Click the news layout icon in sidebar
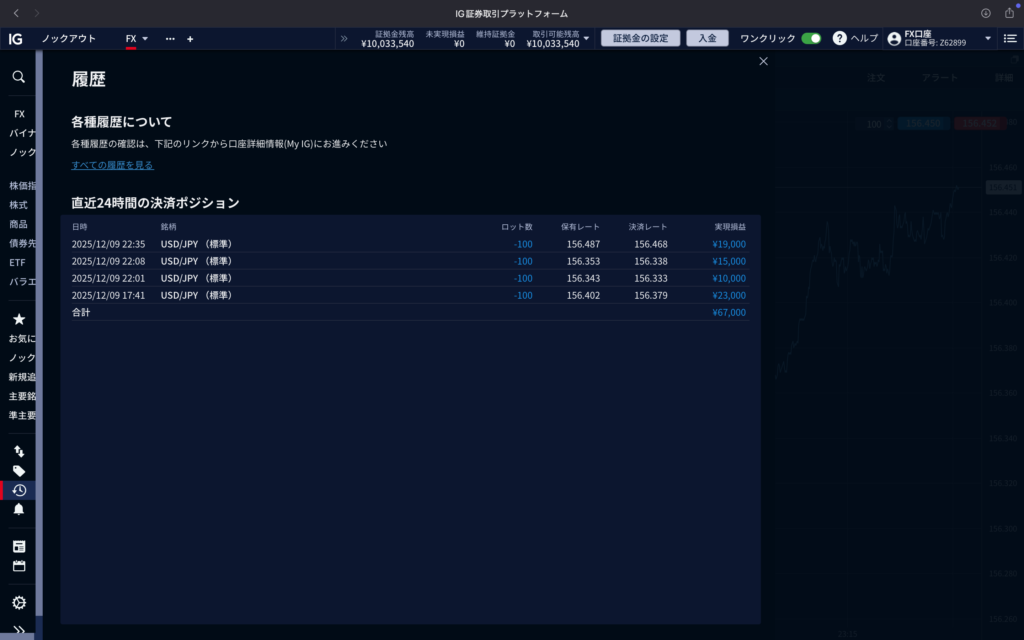 [18, 547]
